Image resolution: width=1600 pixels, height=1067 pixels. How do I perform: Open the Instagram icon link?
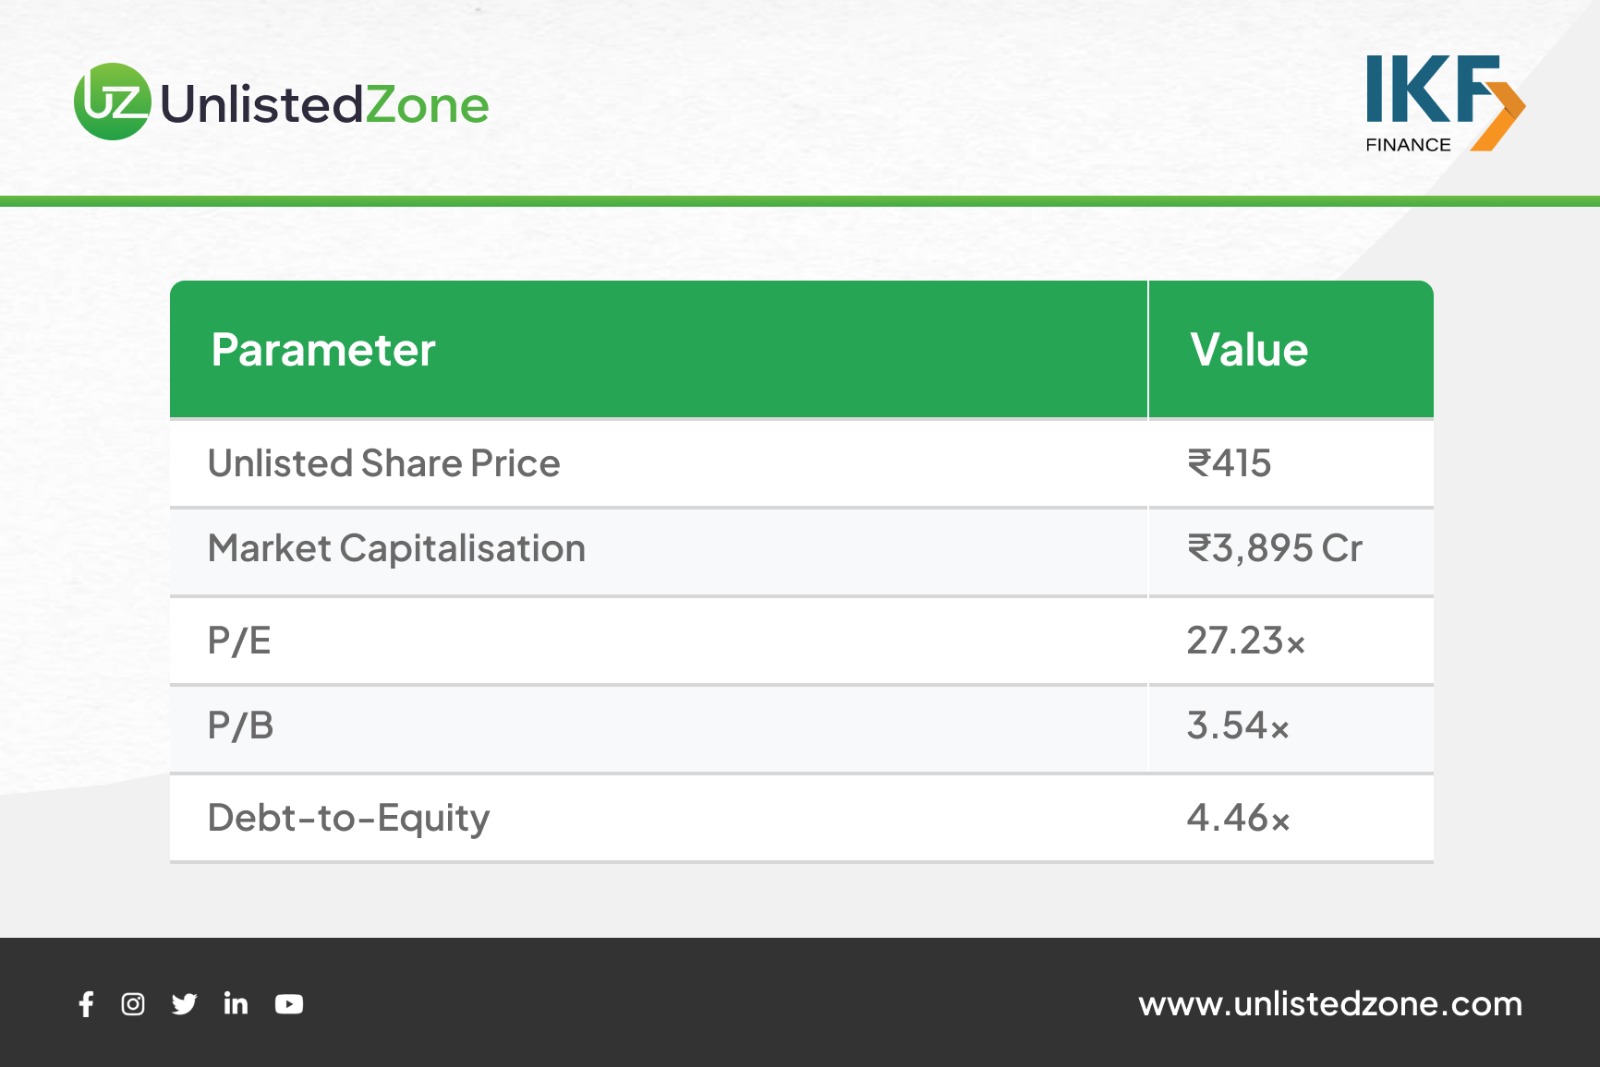(133, 1004)
